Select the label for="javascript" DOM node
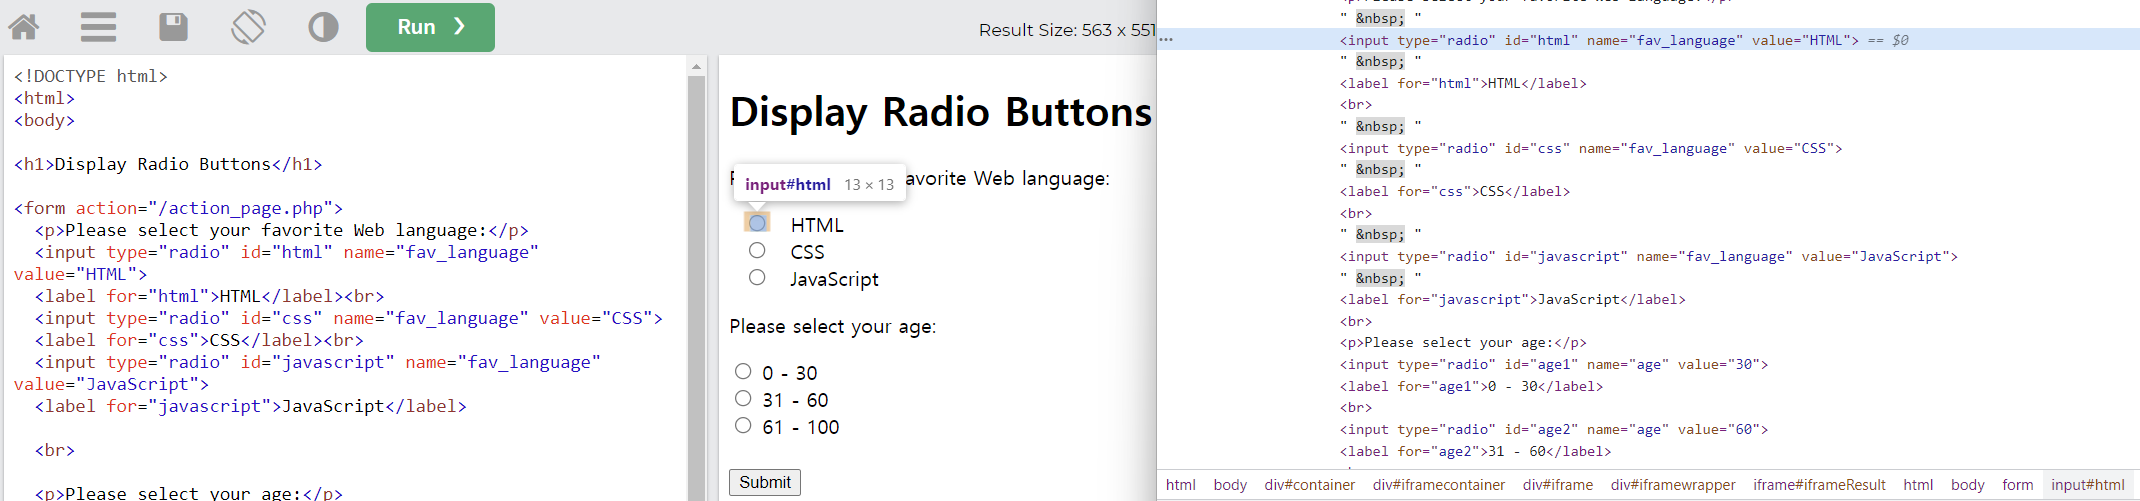 coord(1513,299)
